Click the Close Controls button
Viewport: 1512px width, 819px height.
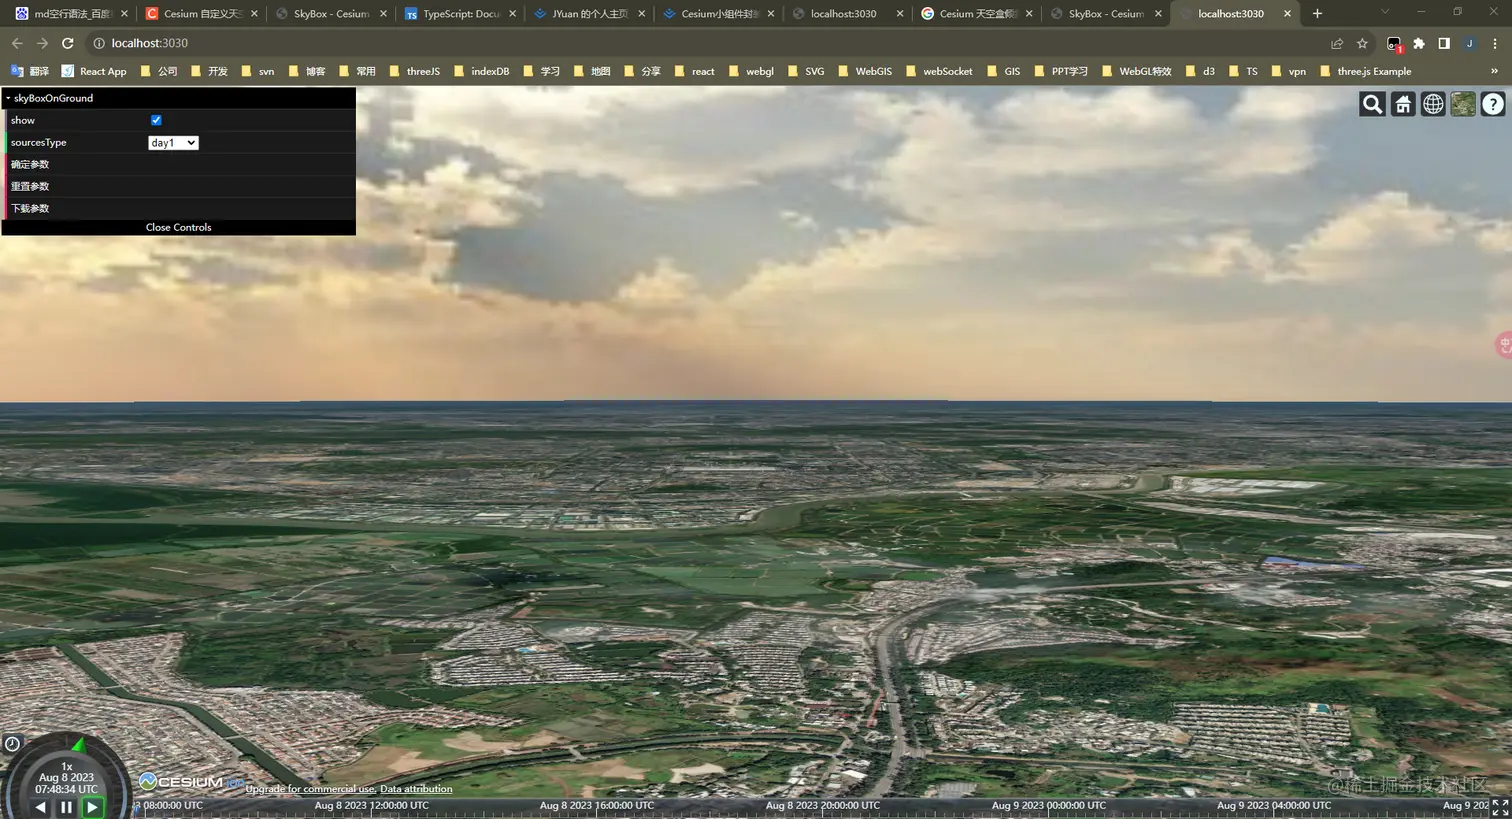[178, 227]
